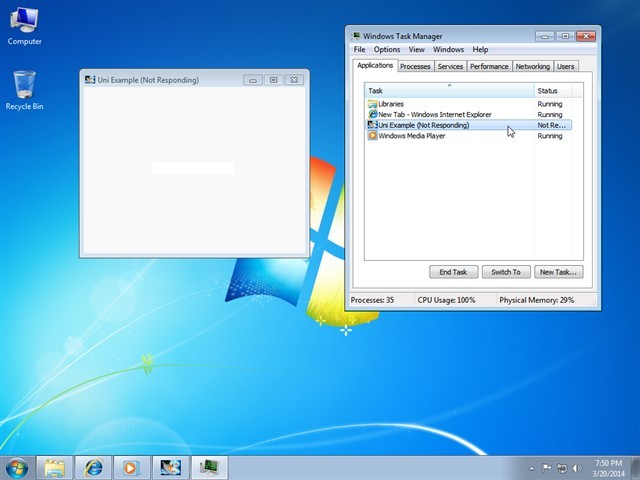Select New Tab - Windows Internet Explorer row
The height and width of the screenshot is (480, 640).
click(468, 114)
